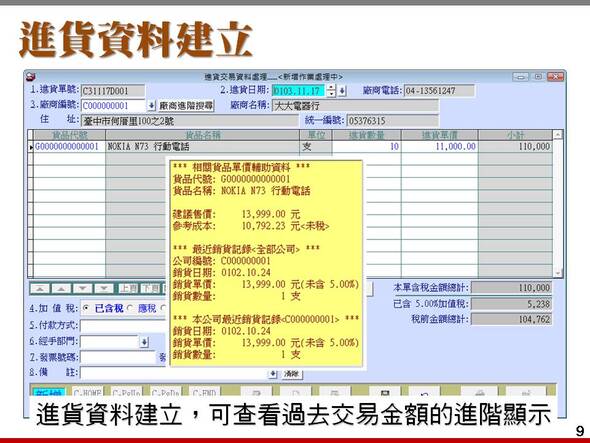Move down one grid row arrow button

click(83, 289)
